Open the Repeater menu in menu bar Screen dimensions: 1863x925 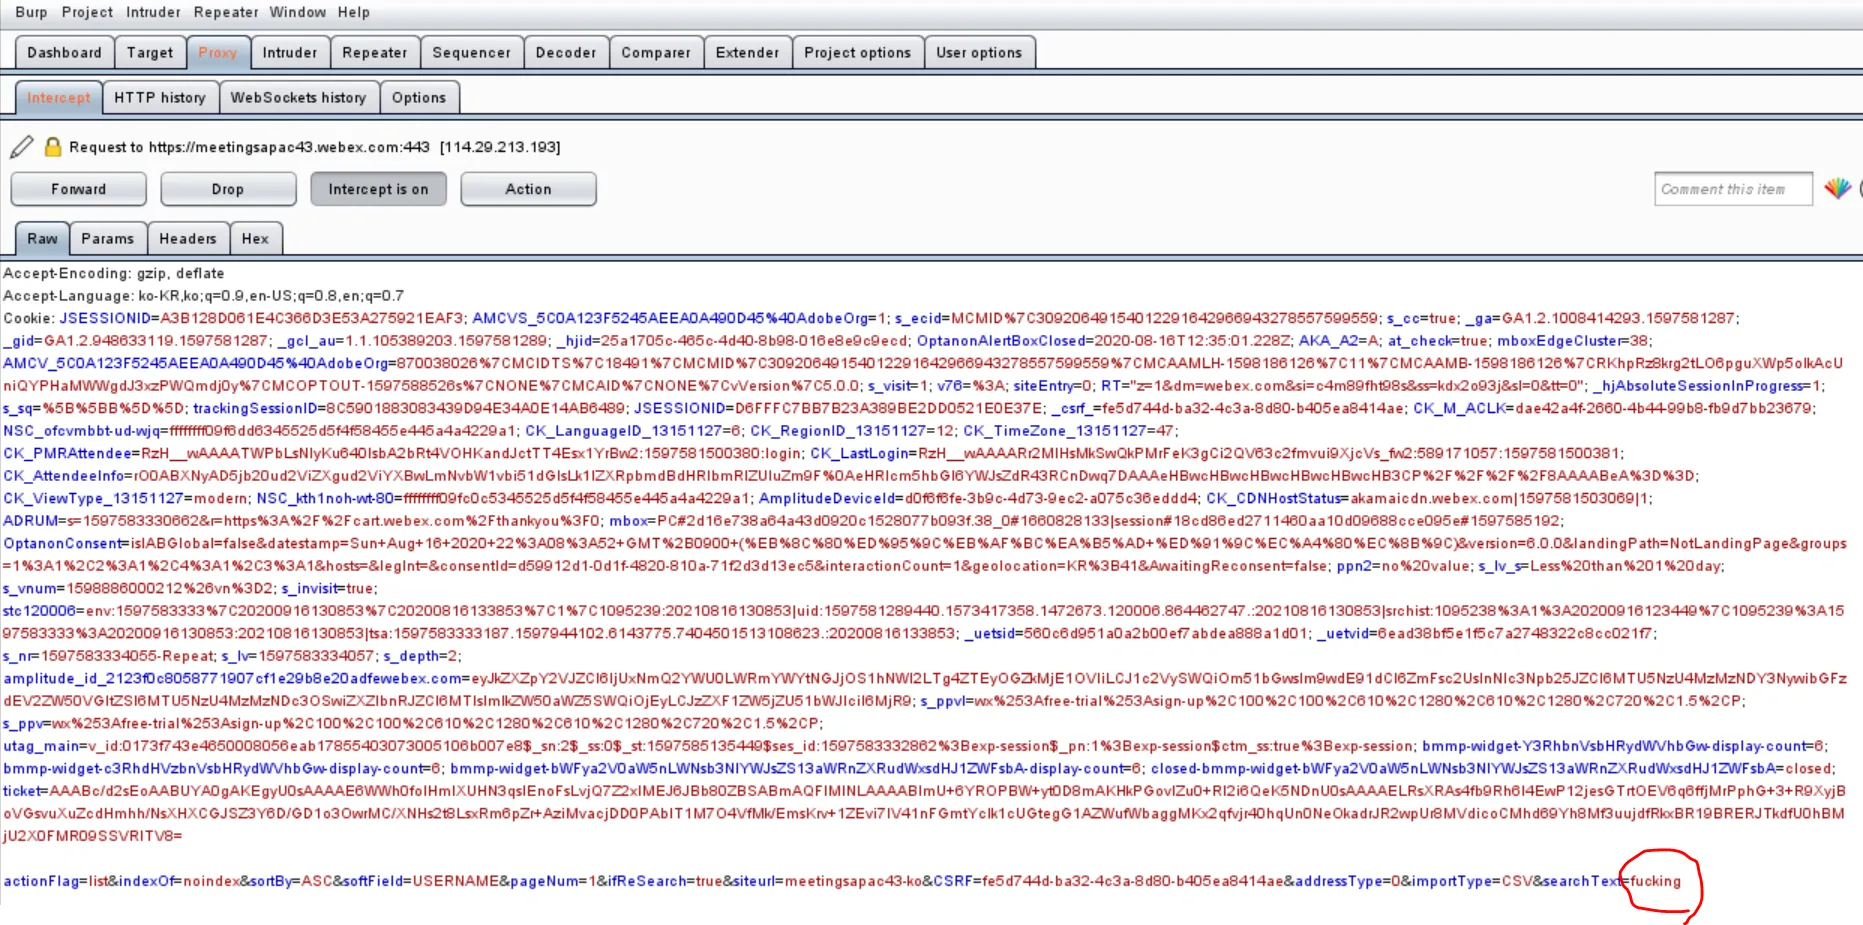point(226,12)
